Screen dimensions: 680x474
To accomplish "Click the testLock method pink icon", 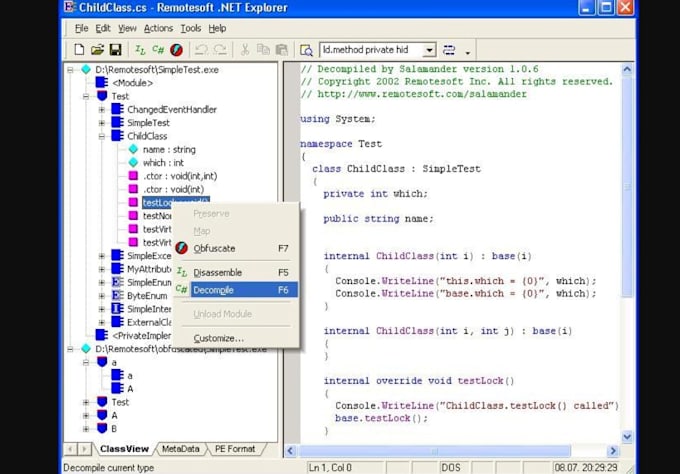I will coord(133,203).
